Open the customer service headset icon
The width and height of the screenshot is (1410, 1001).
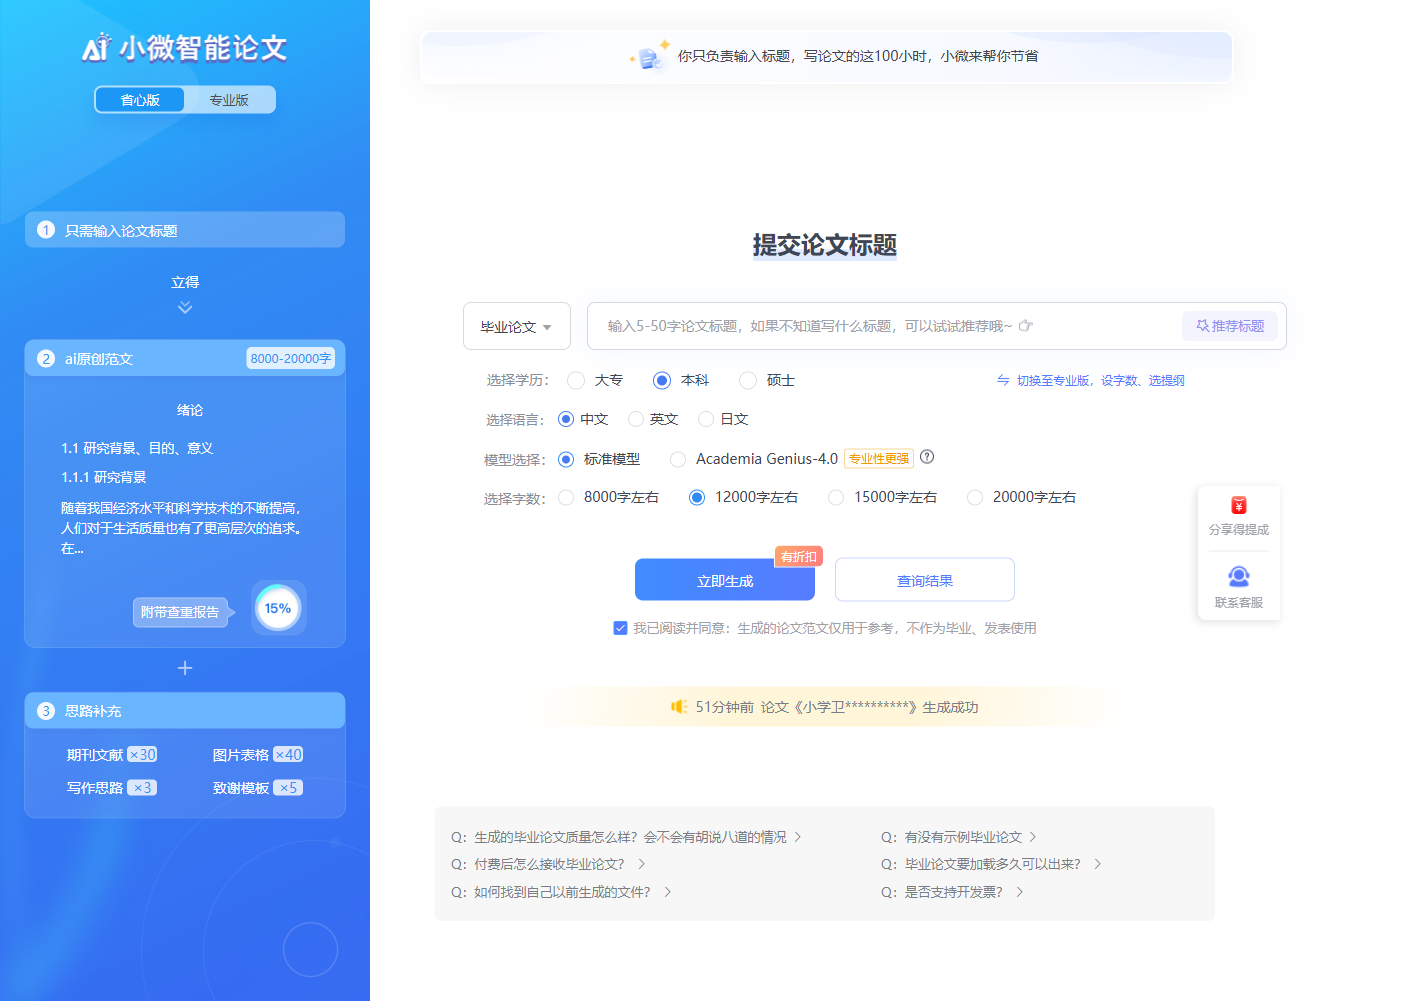pyautogui.click(x=1238, y=577)
